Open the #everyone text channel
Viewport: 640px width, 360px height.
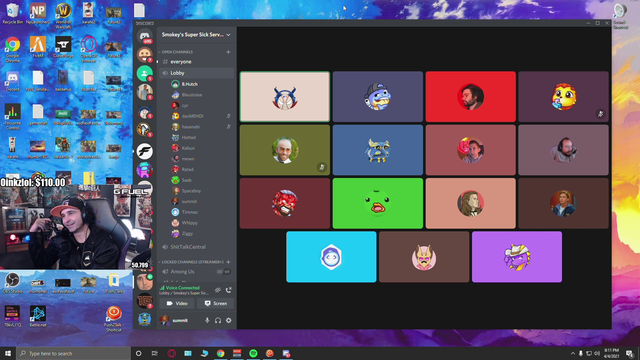pos(196,62)
